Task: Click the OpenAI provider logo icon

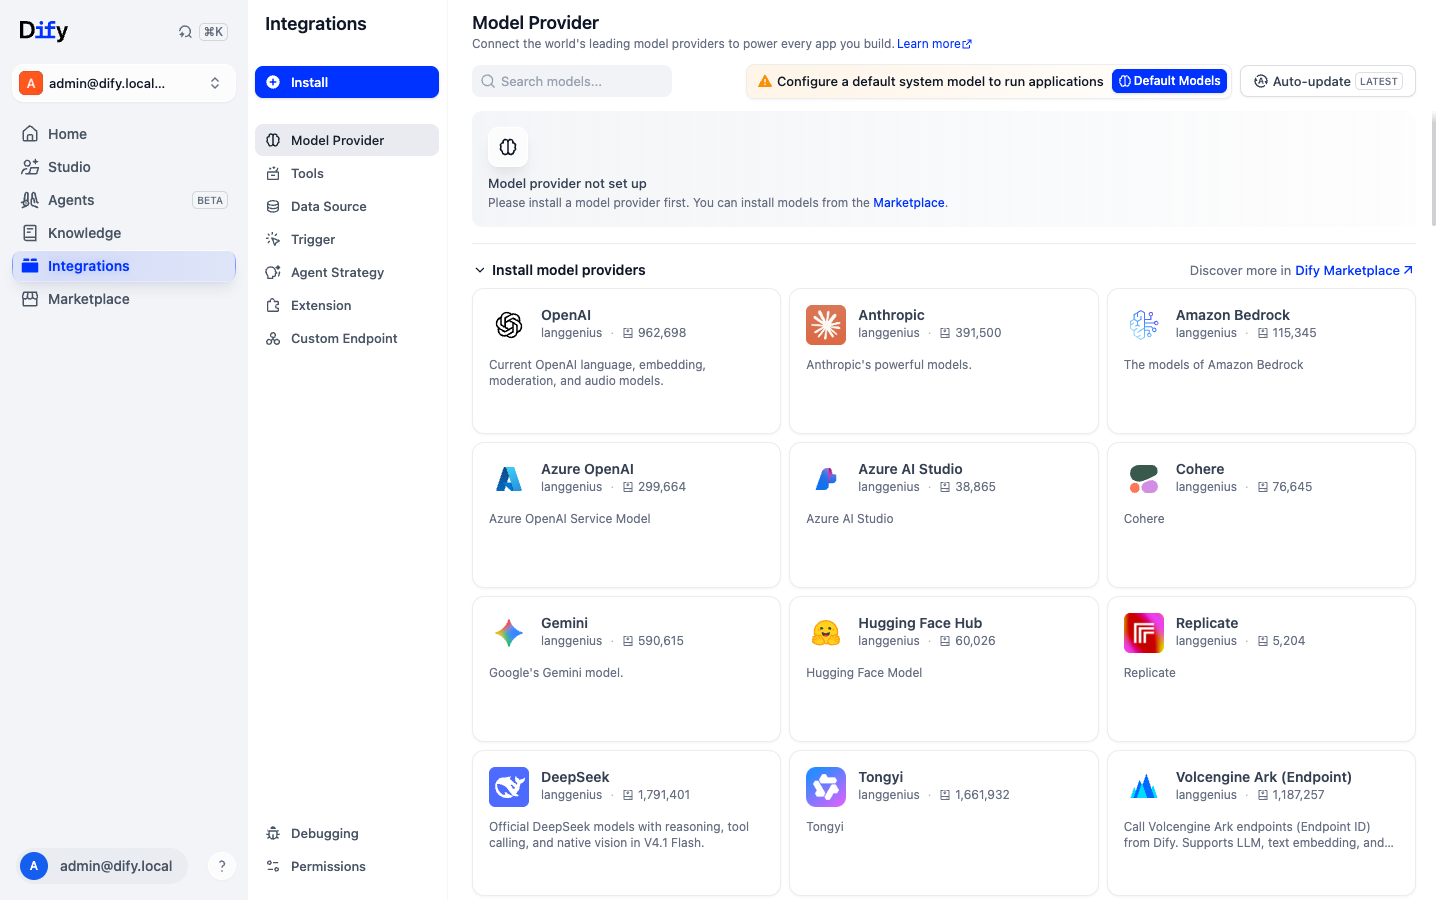Action: [x=509, y=325]
